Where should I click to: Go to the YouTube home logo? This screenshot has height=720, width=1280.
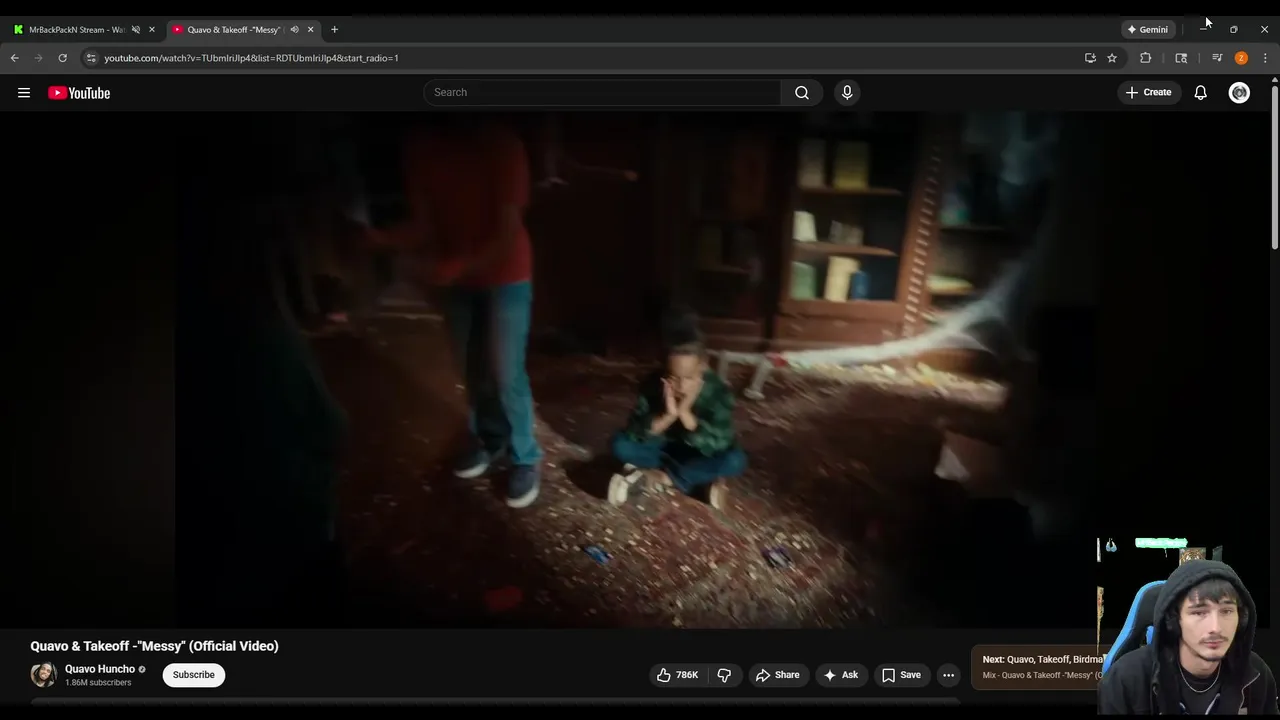[x=79, y=93]
